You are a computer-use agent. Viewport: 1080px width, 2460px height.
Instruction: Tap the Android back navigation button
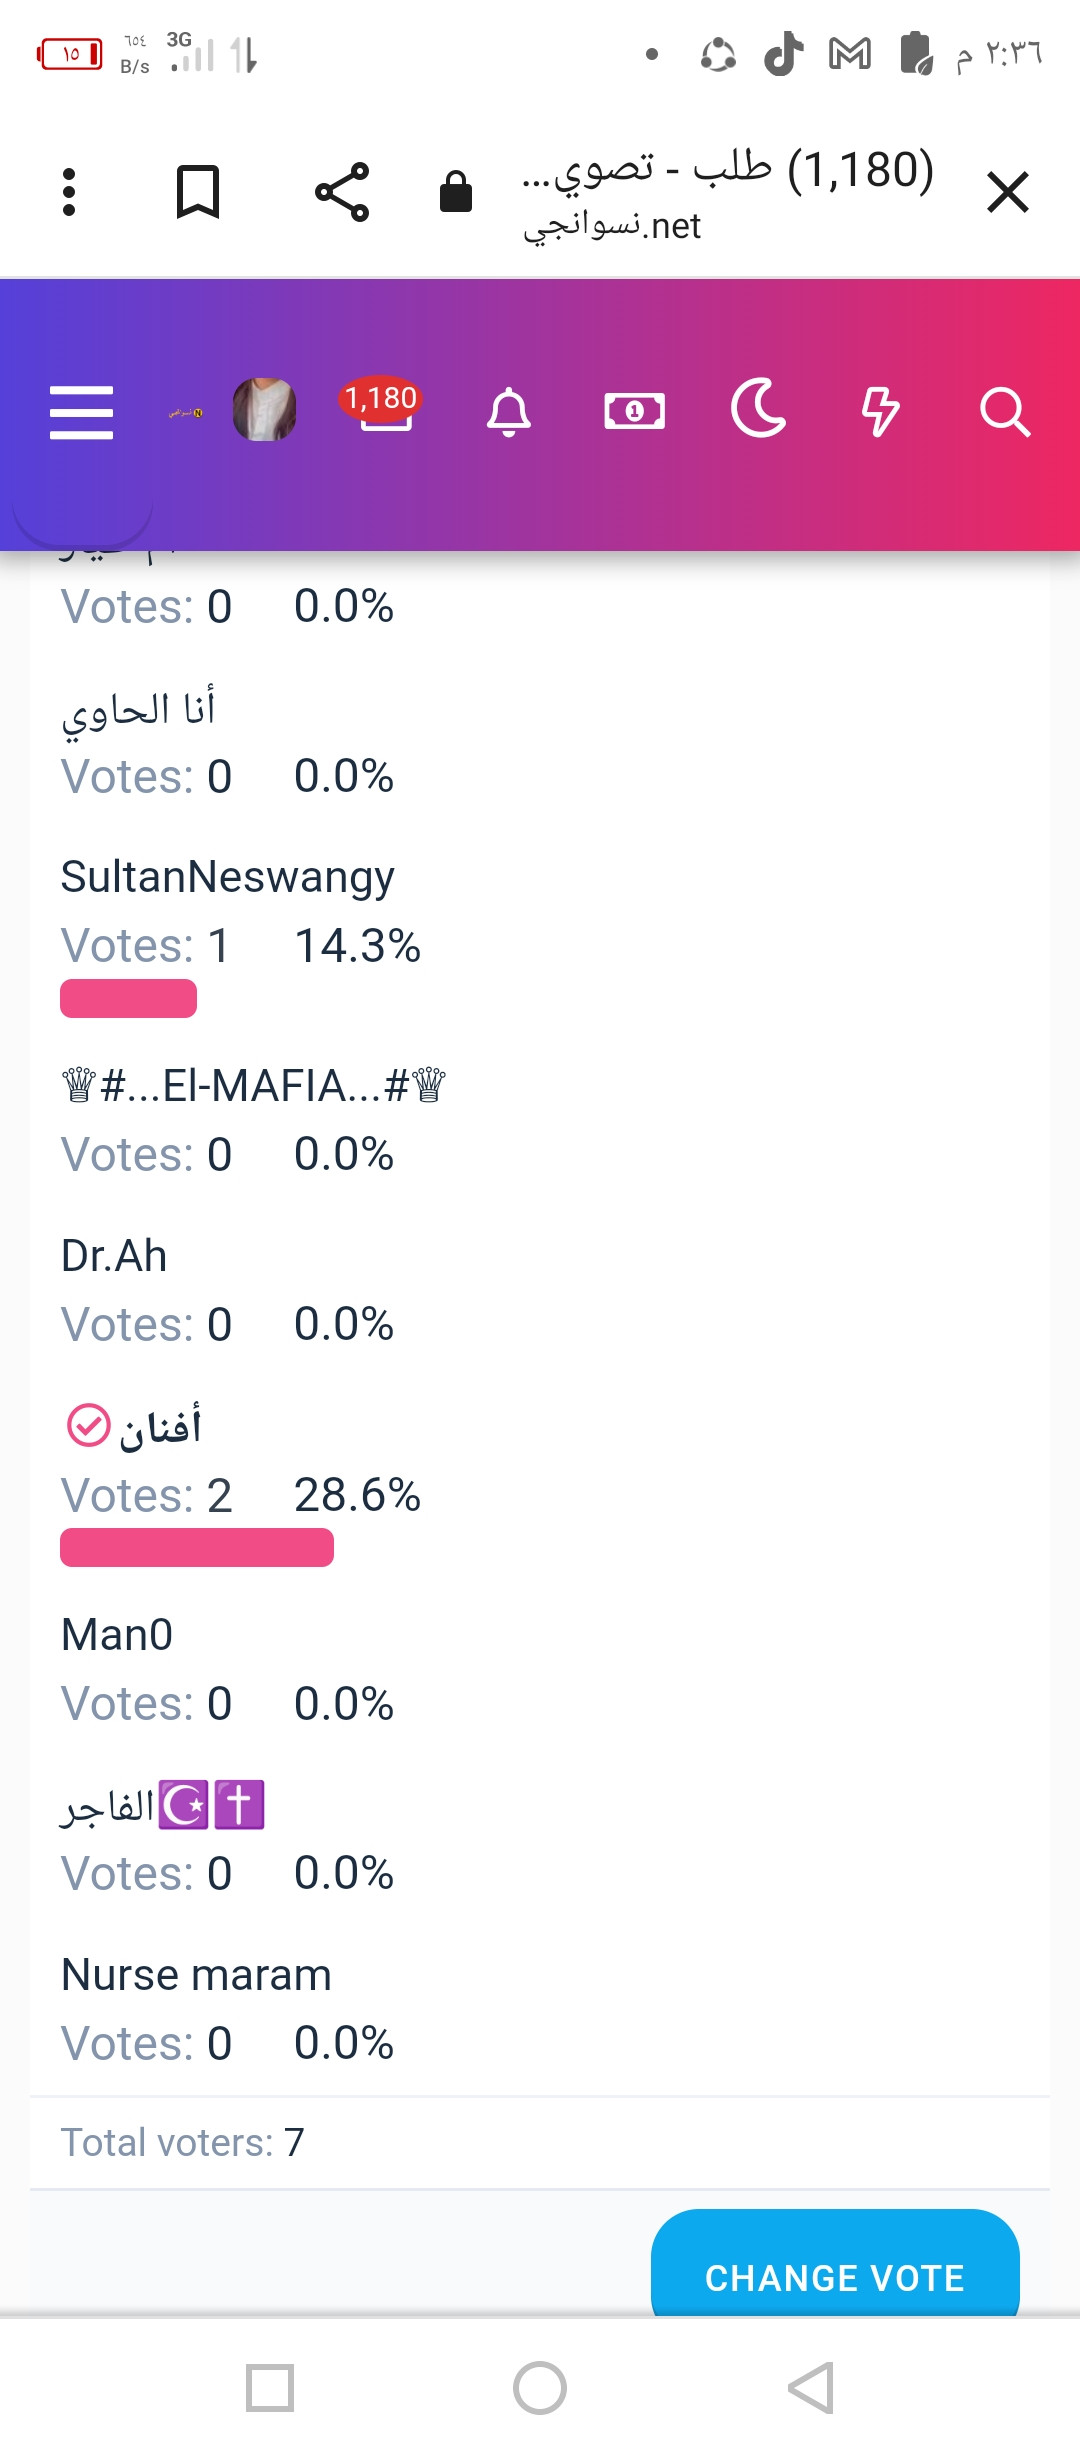pyautogui.click(x=810, y=2388)
